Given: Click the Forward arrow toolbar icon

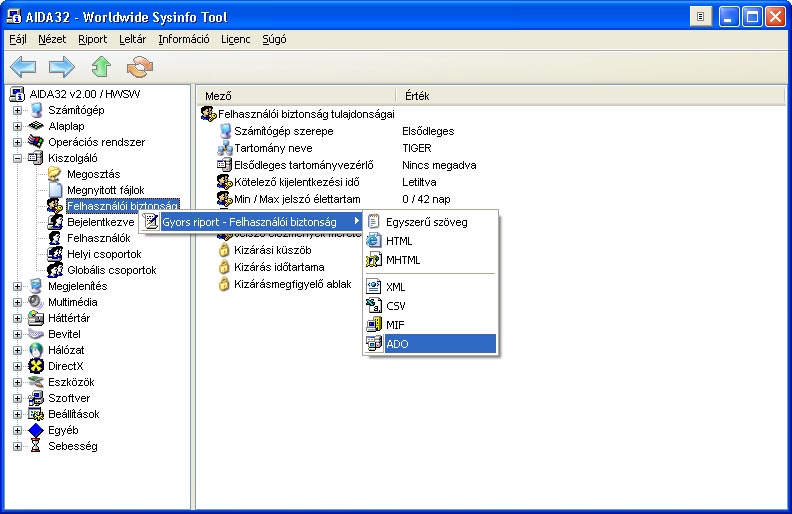Looking at the screenshot, I should [x=62, y=67].
